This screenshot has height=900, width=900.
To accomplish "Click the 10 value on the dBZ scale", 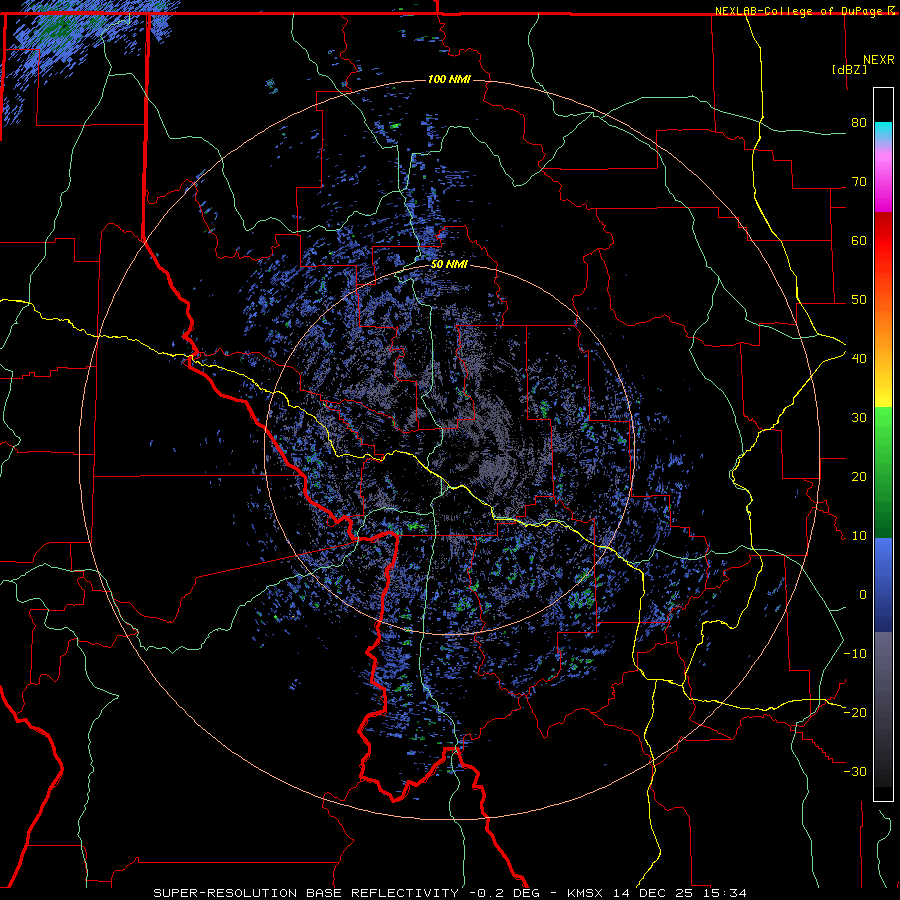I will [859, 536].
